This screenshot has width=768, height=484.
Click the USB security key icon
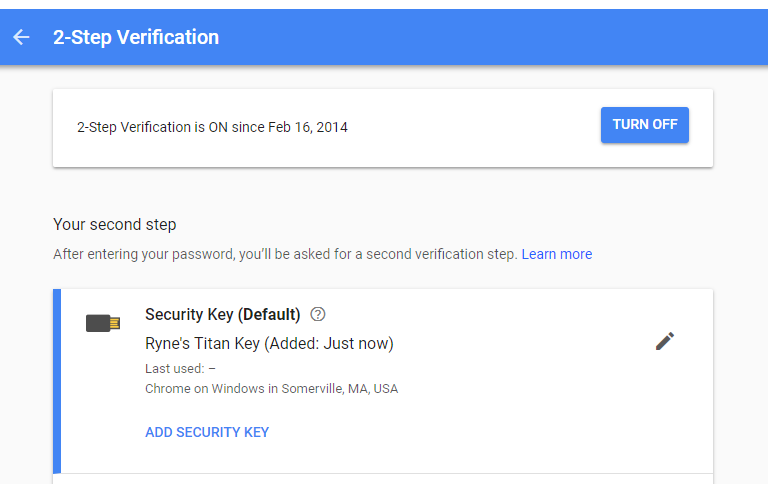click(103, 323)
